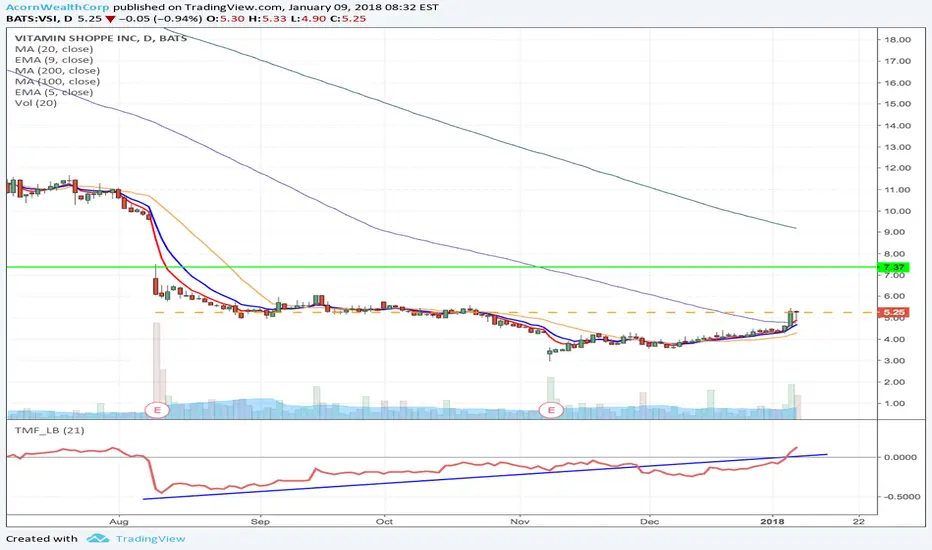The image size is (932, 550).
Task: Click the August earnings 'E' marker
Action: [x=158, y=410]
